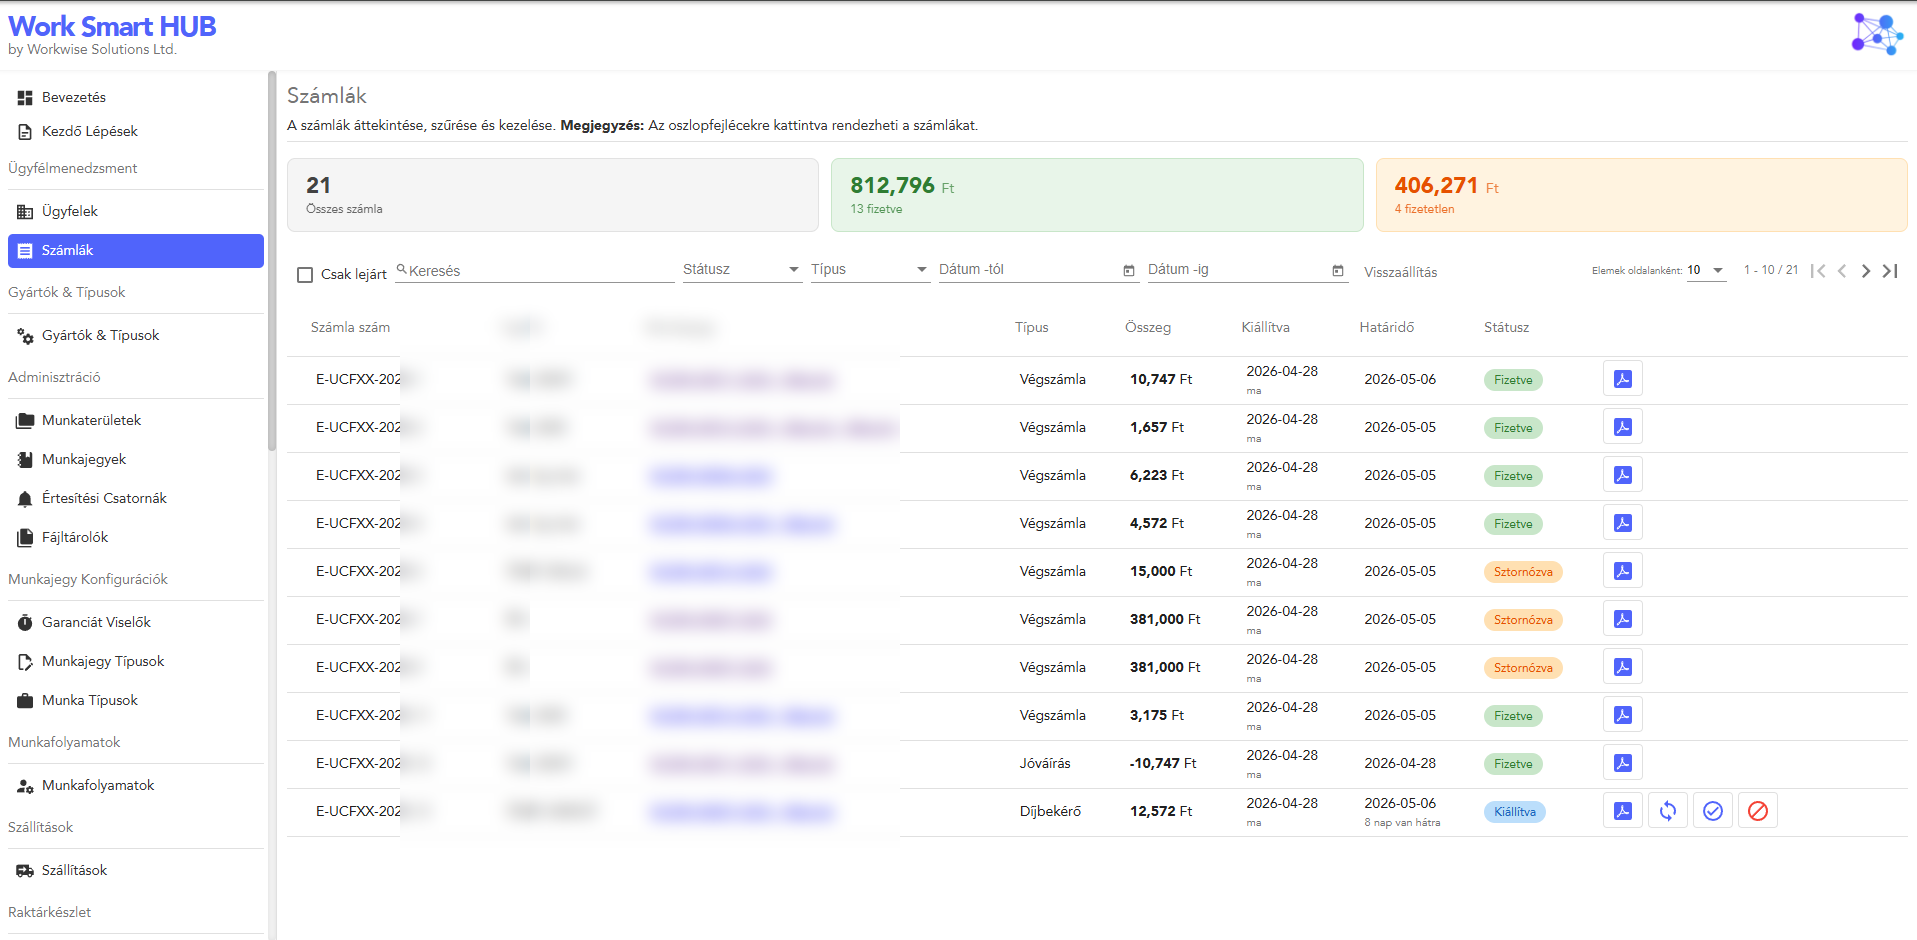The width and height of the screenshot is (1917, 940).
Task: Open the Dátum -ig calendar picker icon
Action: point(1338,271)
